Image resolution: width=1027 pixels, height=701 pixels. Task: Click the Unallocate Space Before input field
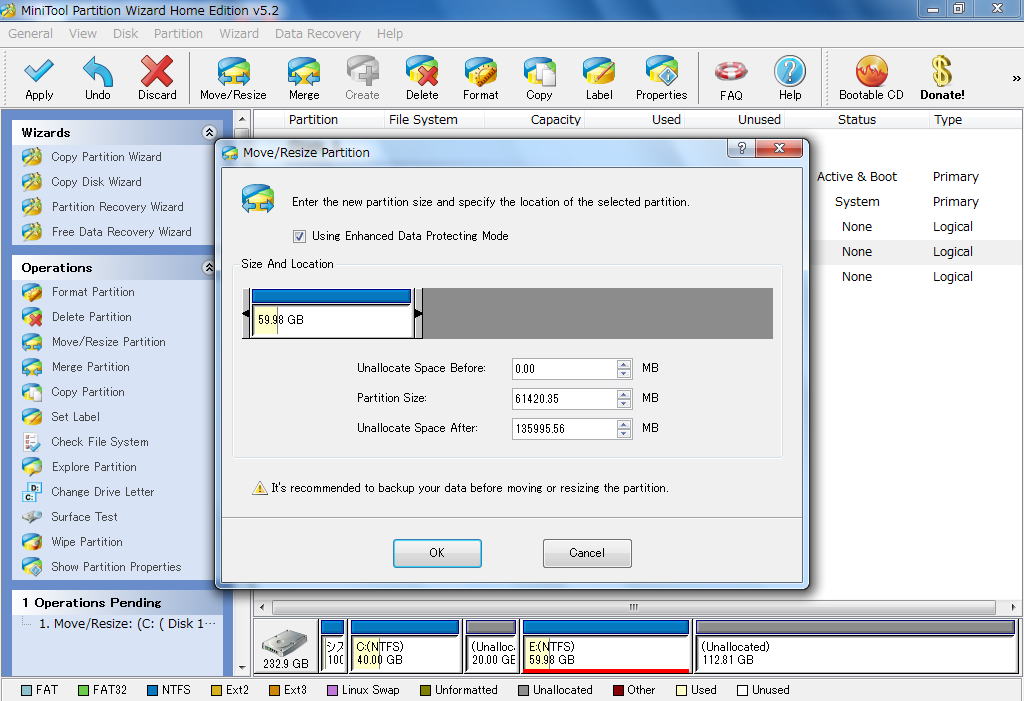tap(564, 368)
